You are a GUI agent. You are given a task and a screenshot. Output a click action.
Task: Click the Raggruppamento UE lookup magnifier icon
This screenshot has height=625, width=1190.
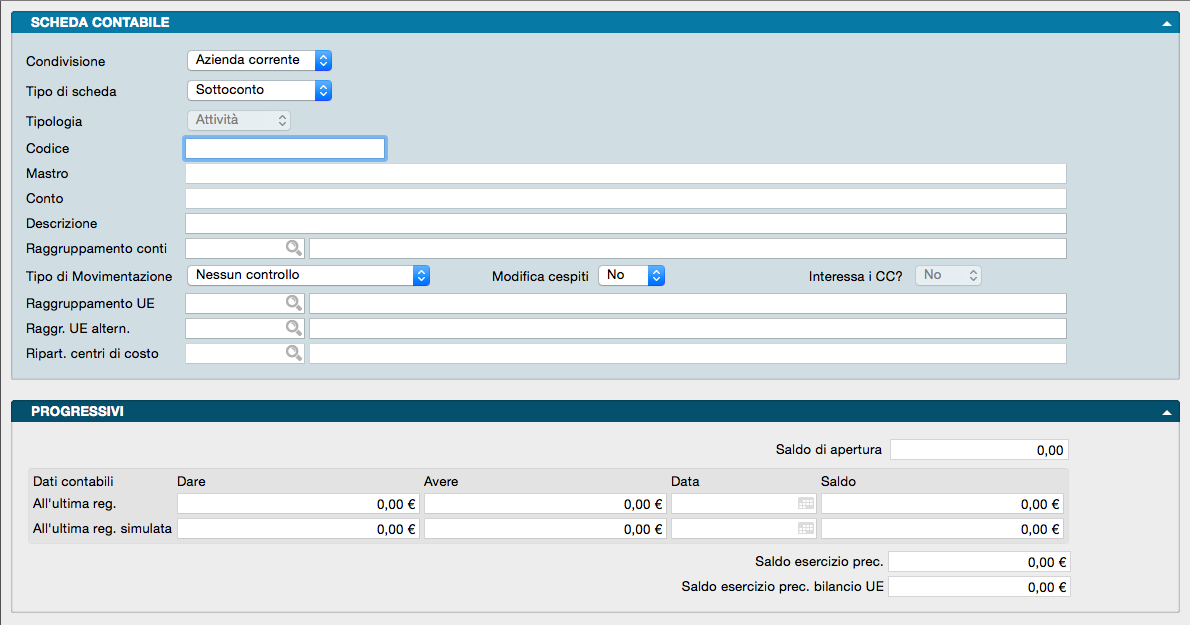pyautogui.click(x=294, y=302)
